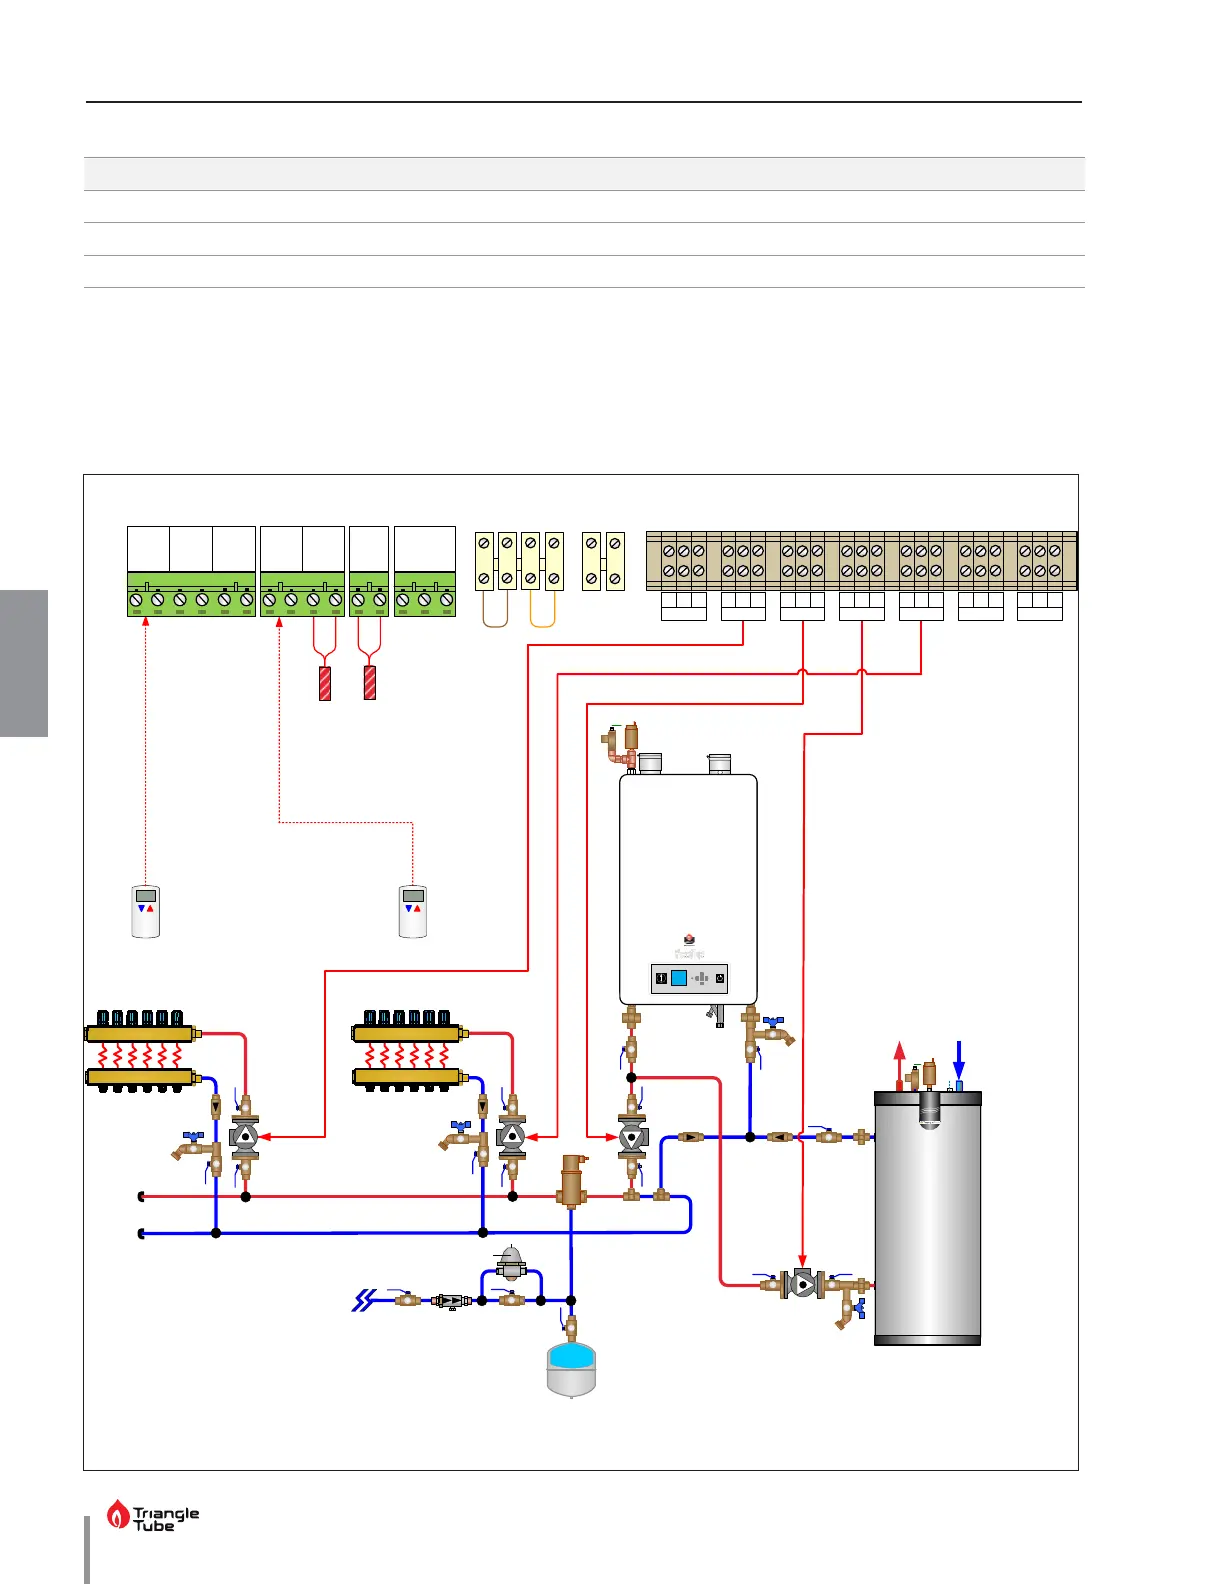This screenshot has width=1224, height=1584.
Task: Click the right red striped temperature sensor
Action: [370, 683]
